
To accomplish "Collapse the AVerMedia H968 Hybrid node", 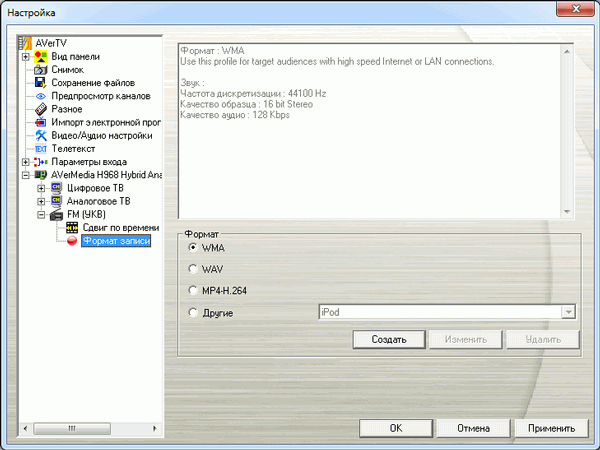I will coord(25,175).
